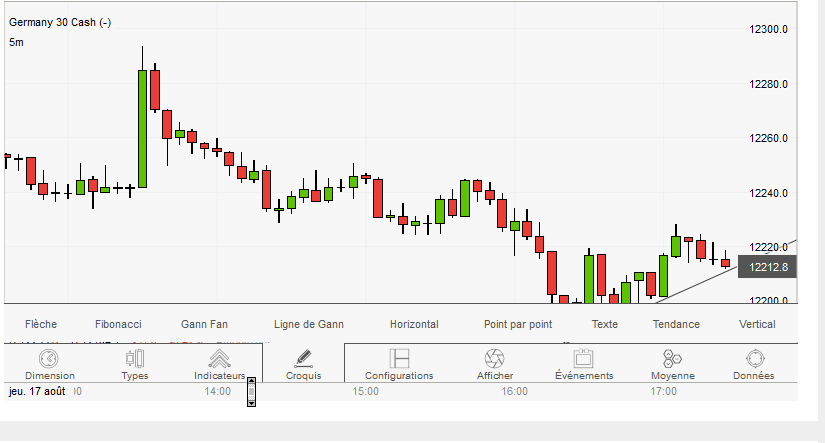Open the Configurations layout icon

pos(399,358)
